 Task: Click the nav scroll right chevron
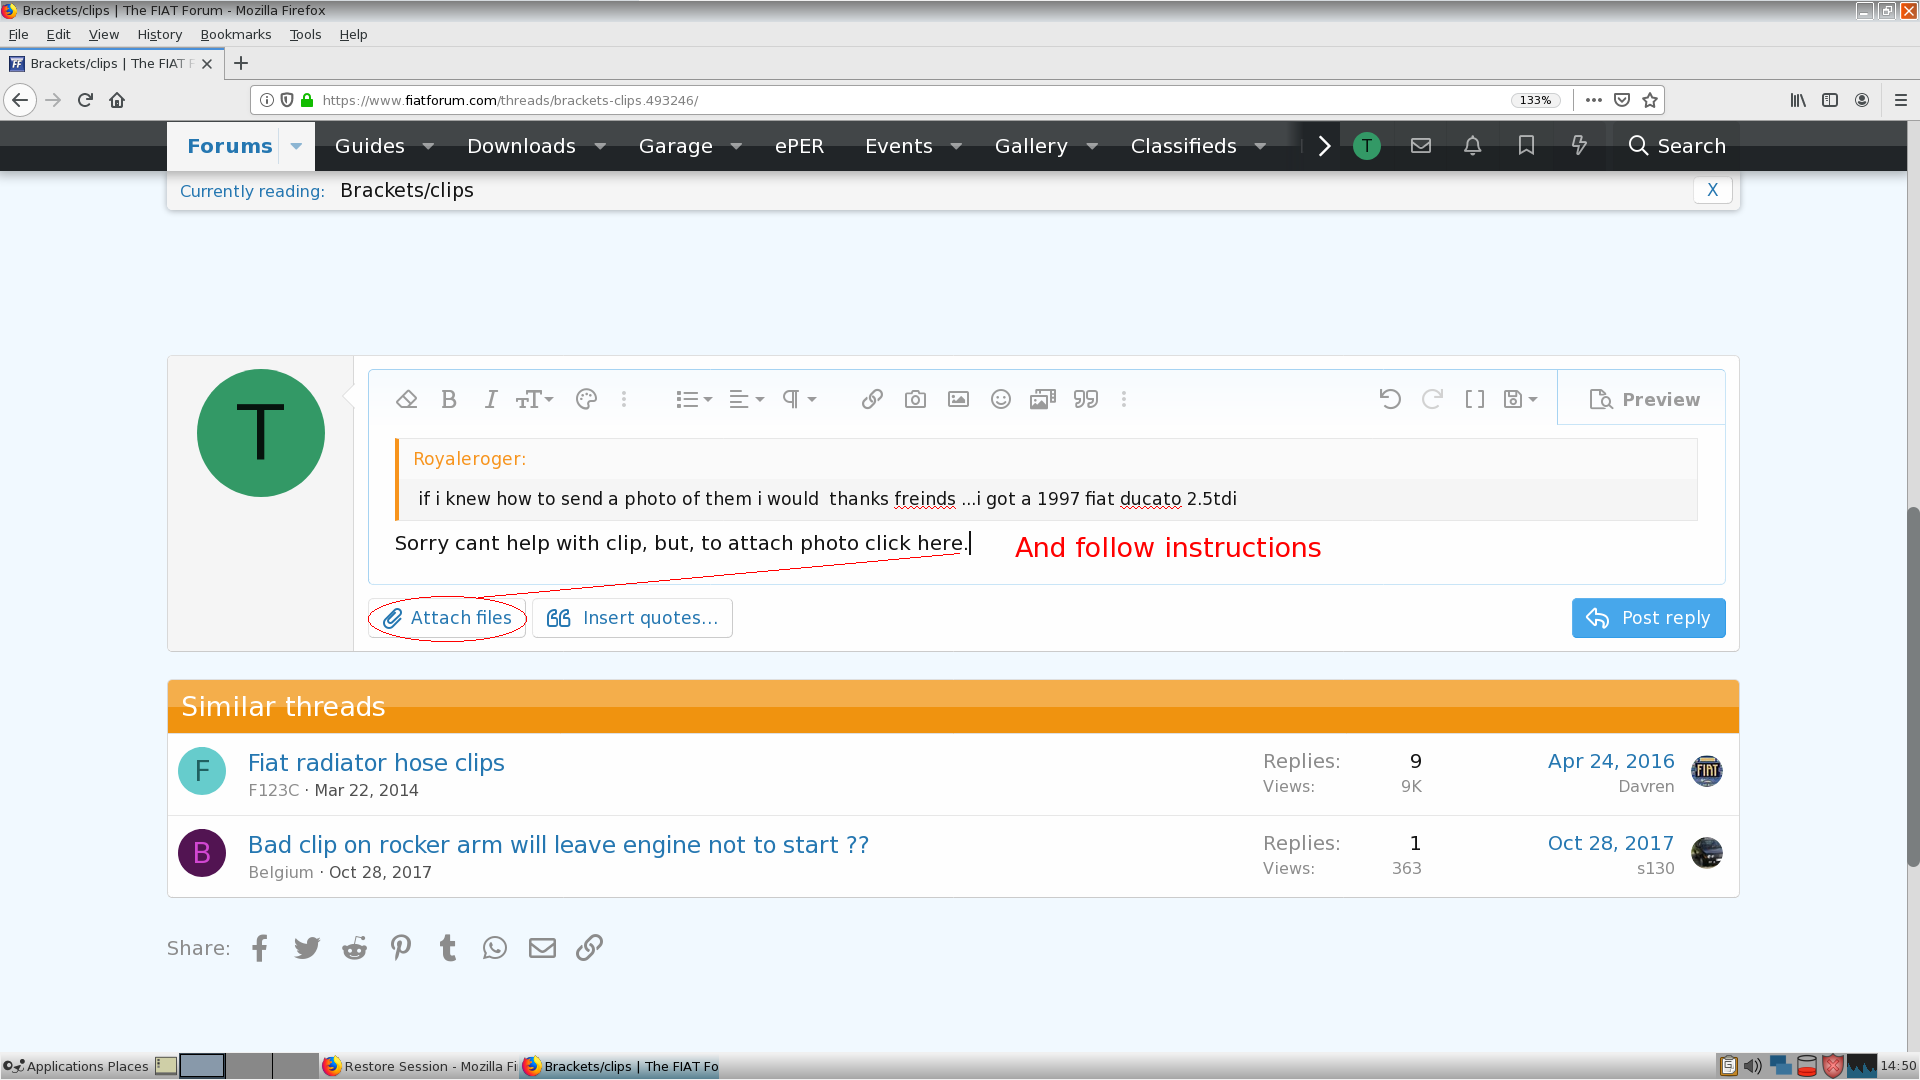[1324, 146]
